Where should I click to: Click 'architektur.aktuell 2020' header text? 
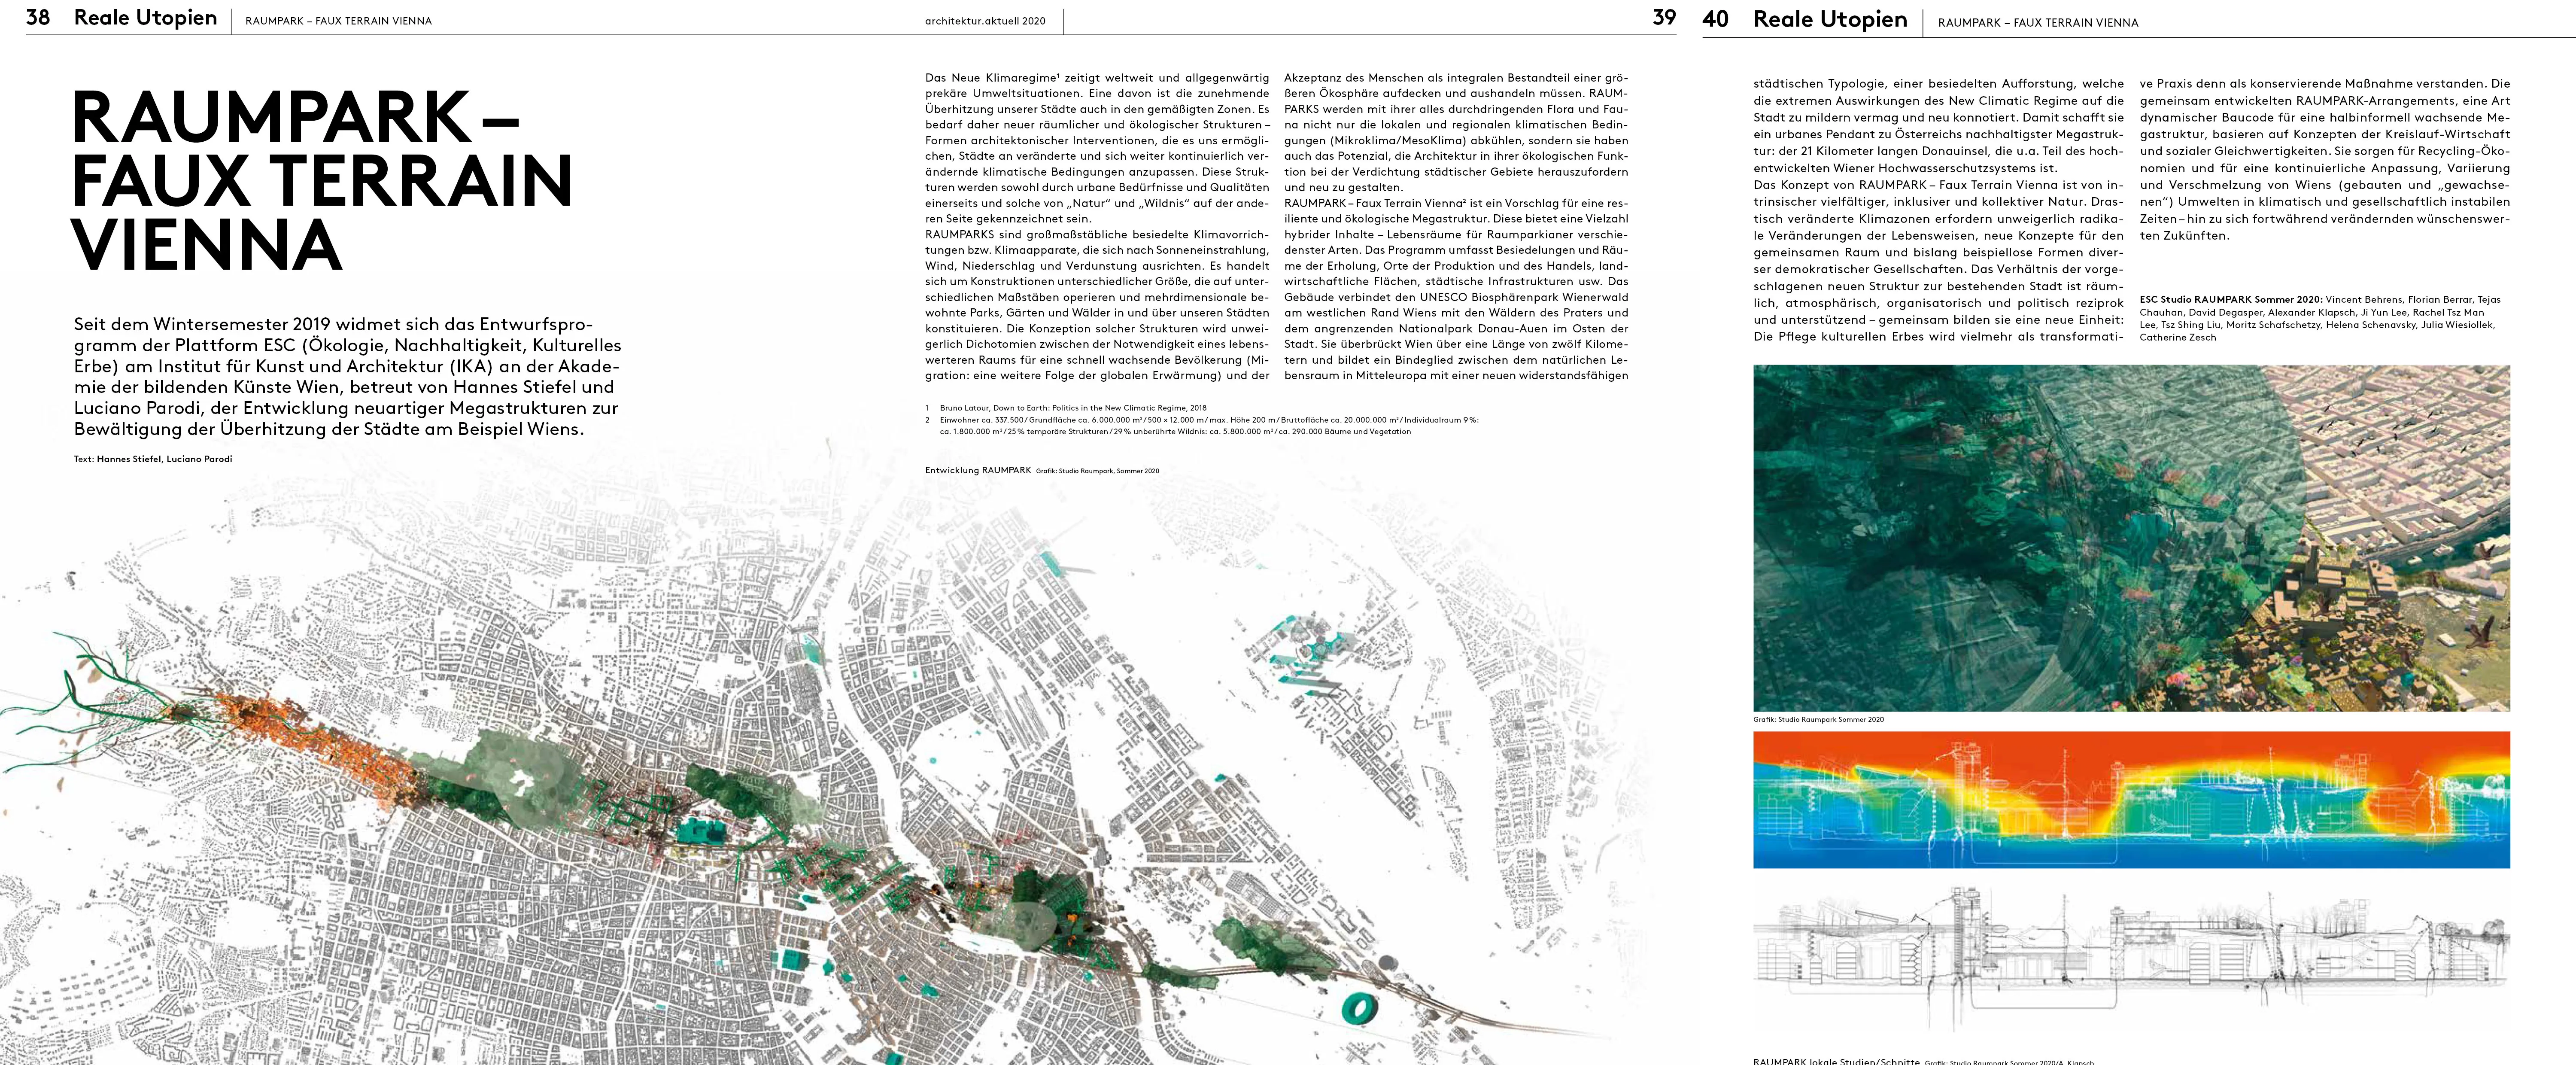tap(985, 21)
